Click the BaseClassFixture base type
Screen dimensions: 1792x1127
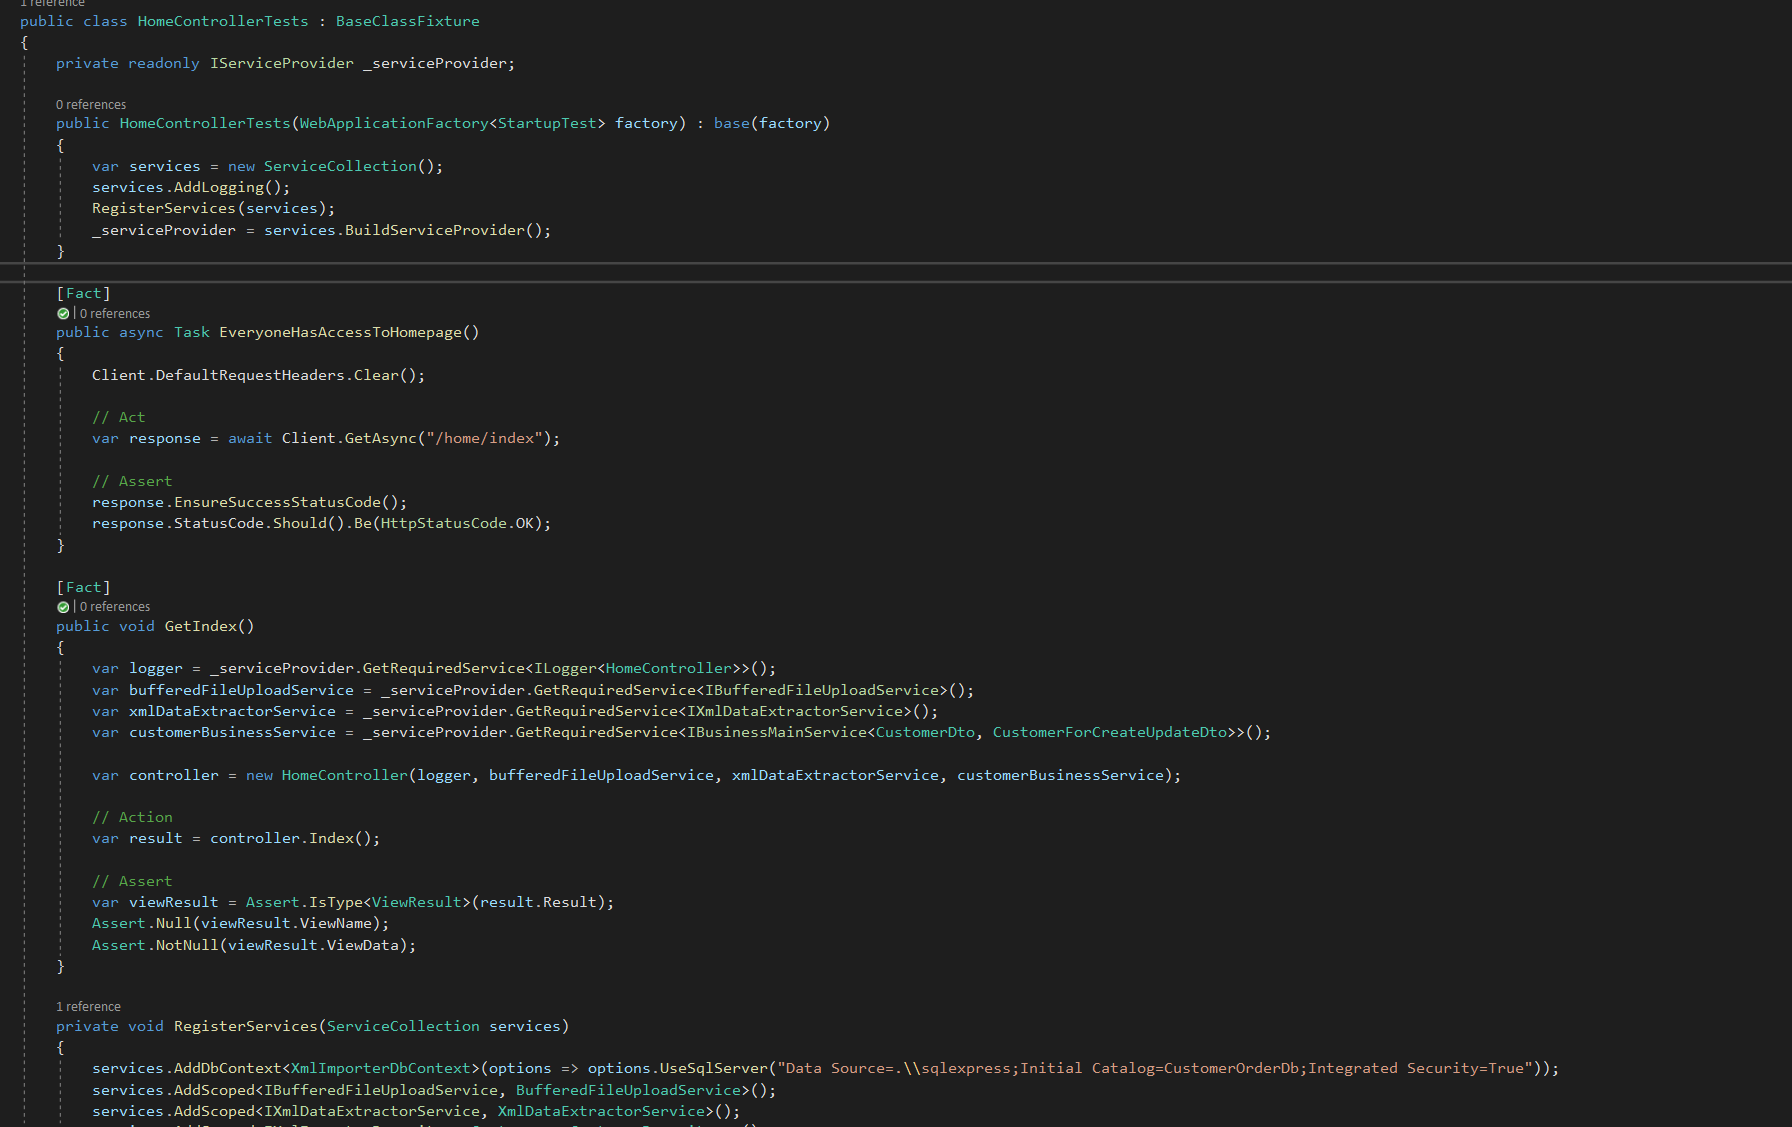(407, 21)
